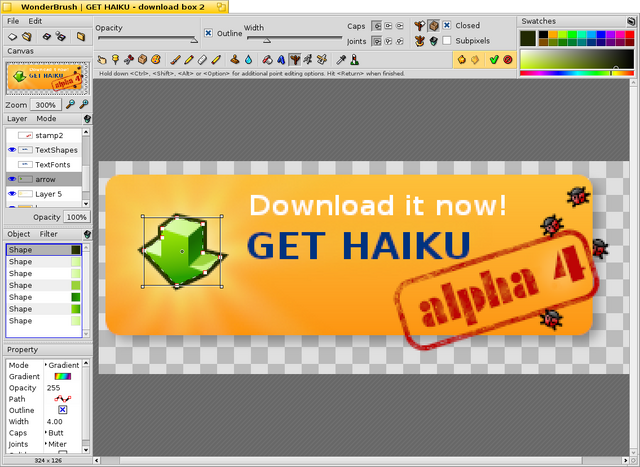Screen dimensions: 640x467
Task: Select the yellow pushpin tool
Action: tap(116, 60)
